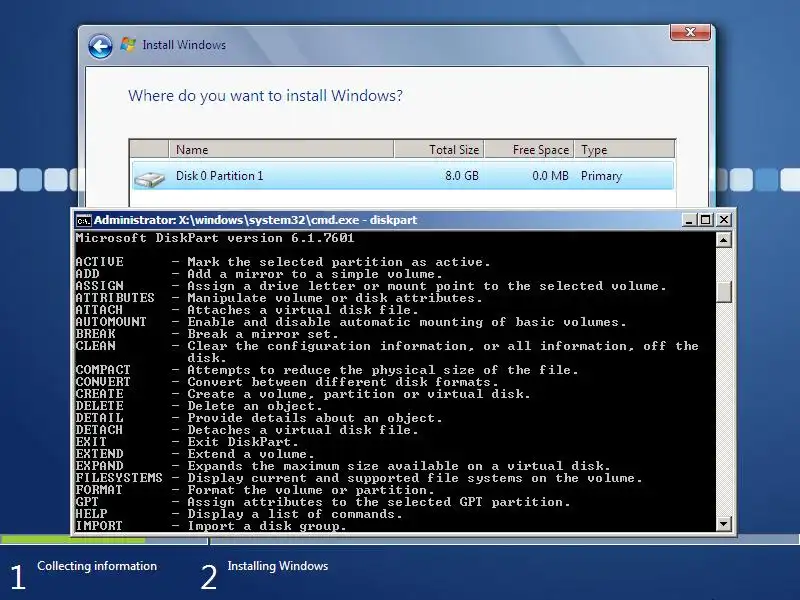Click the EXTEND command line

click(195, 454)
